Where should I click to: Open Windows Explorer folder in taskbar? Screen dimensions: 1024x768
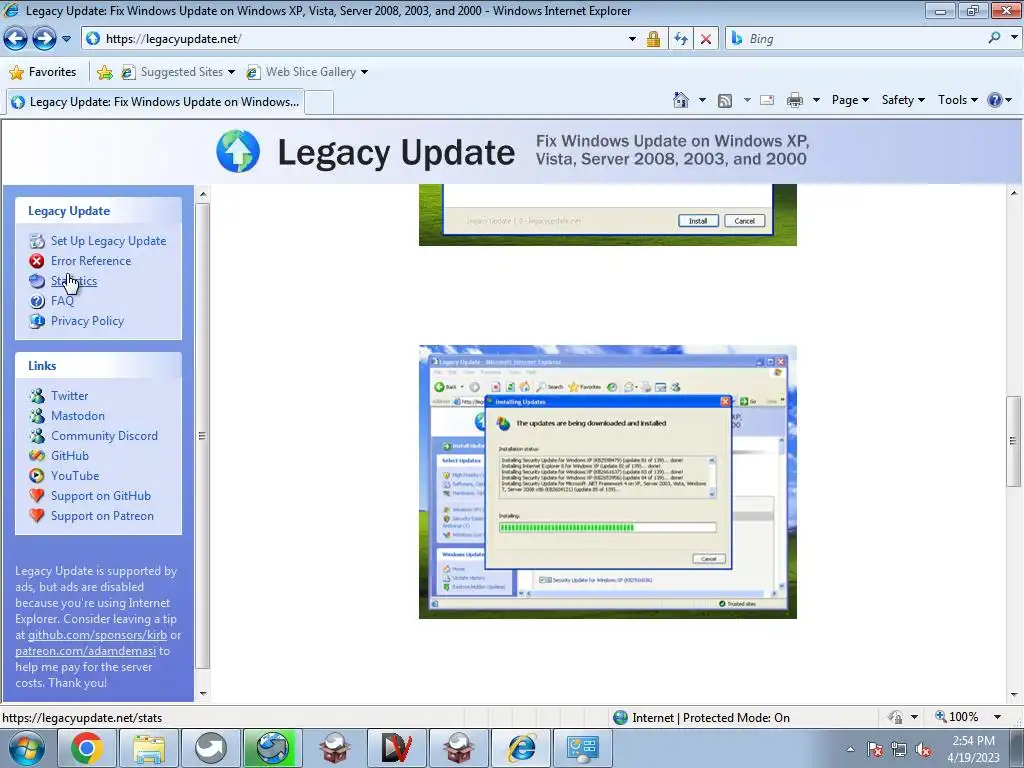pos(148,748)
